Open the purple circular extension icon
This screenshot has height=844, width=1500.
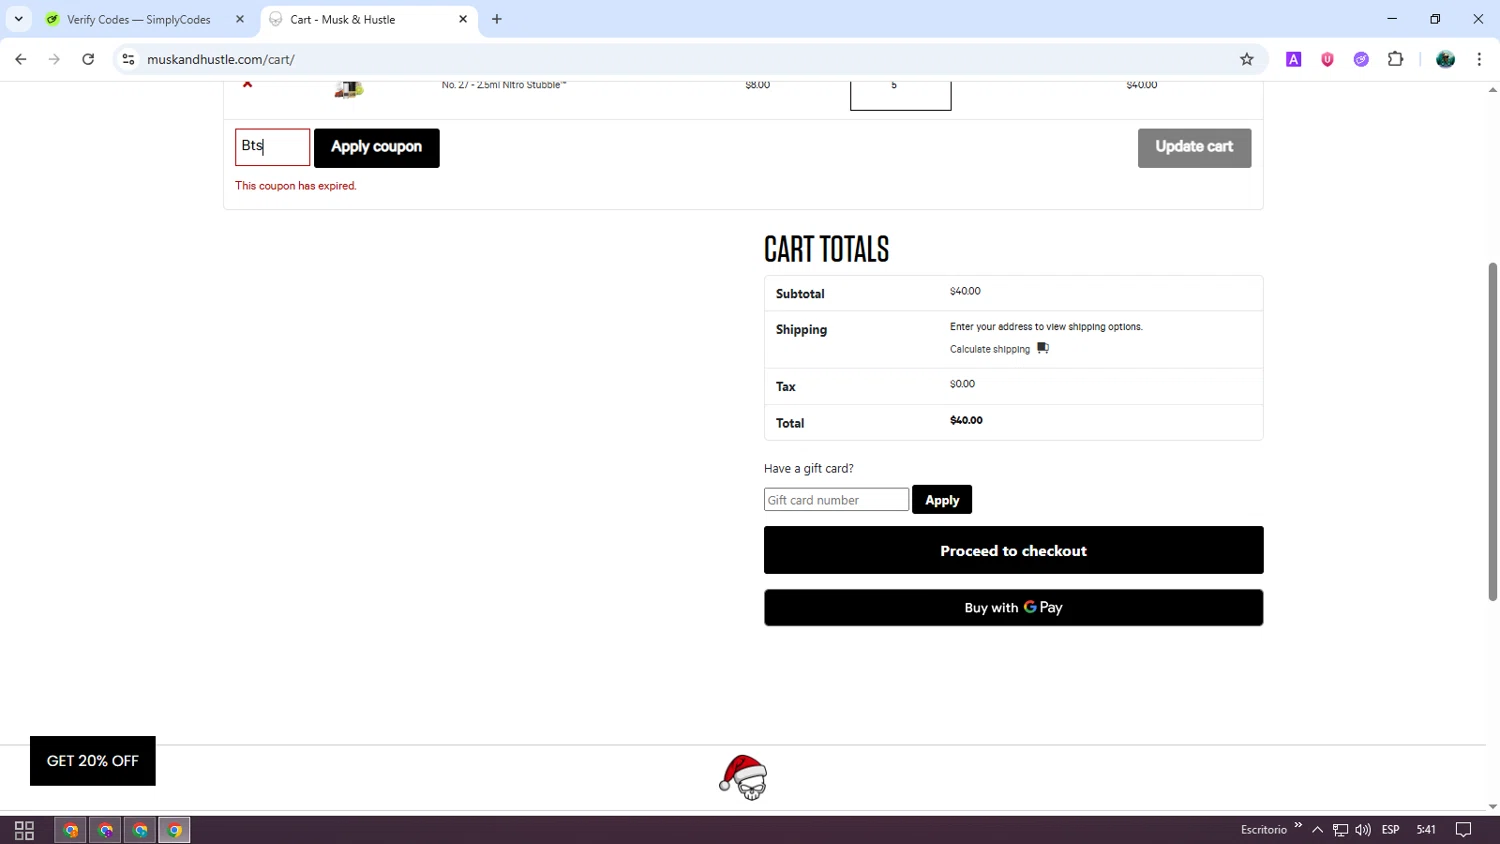(1361, 59)
